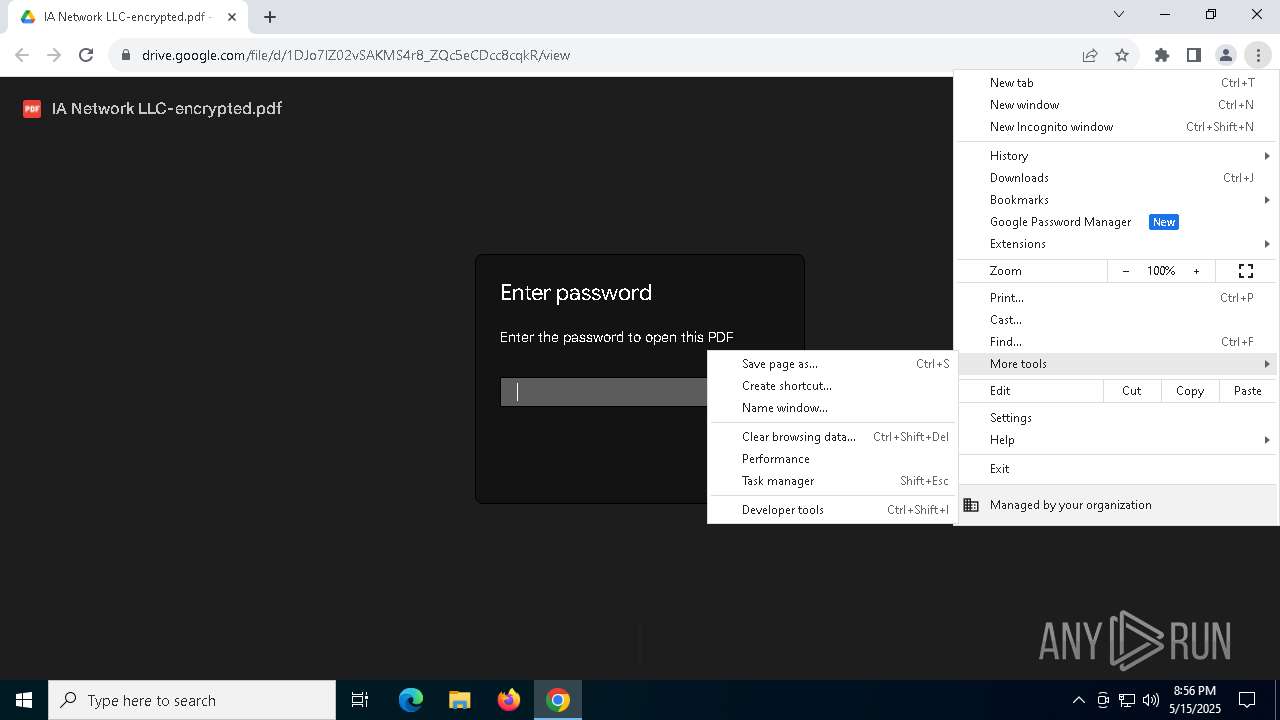Bookmark this tab with star icon
Viewport: 1280px width, 720px height.
[1122, 55]
